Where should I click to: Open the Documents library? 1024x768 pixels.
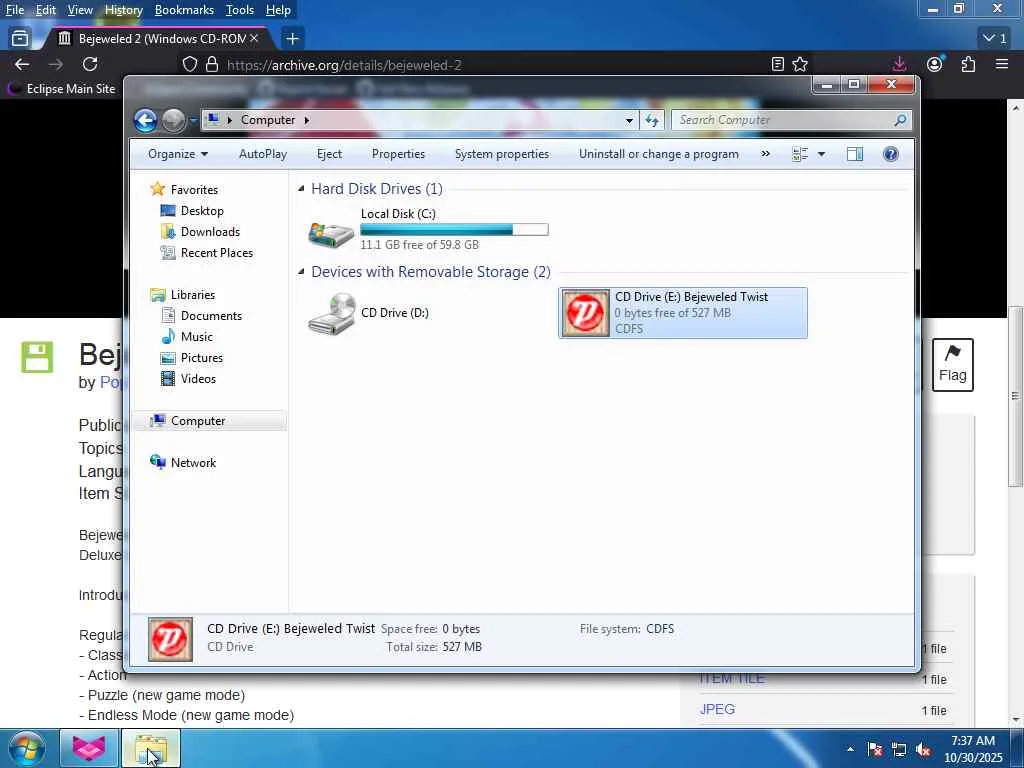point(211,315)
